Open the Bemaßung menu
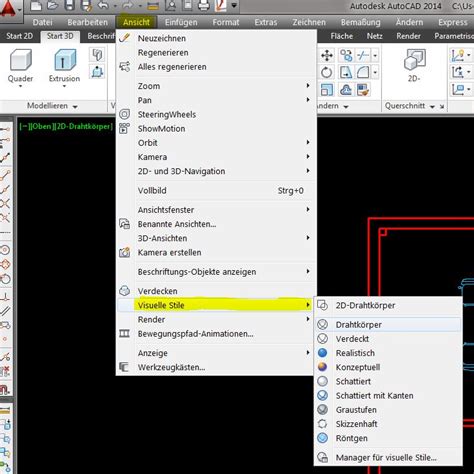This screenshot has height=474, width=474. (360, 22)
